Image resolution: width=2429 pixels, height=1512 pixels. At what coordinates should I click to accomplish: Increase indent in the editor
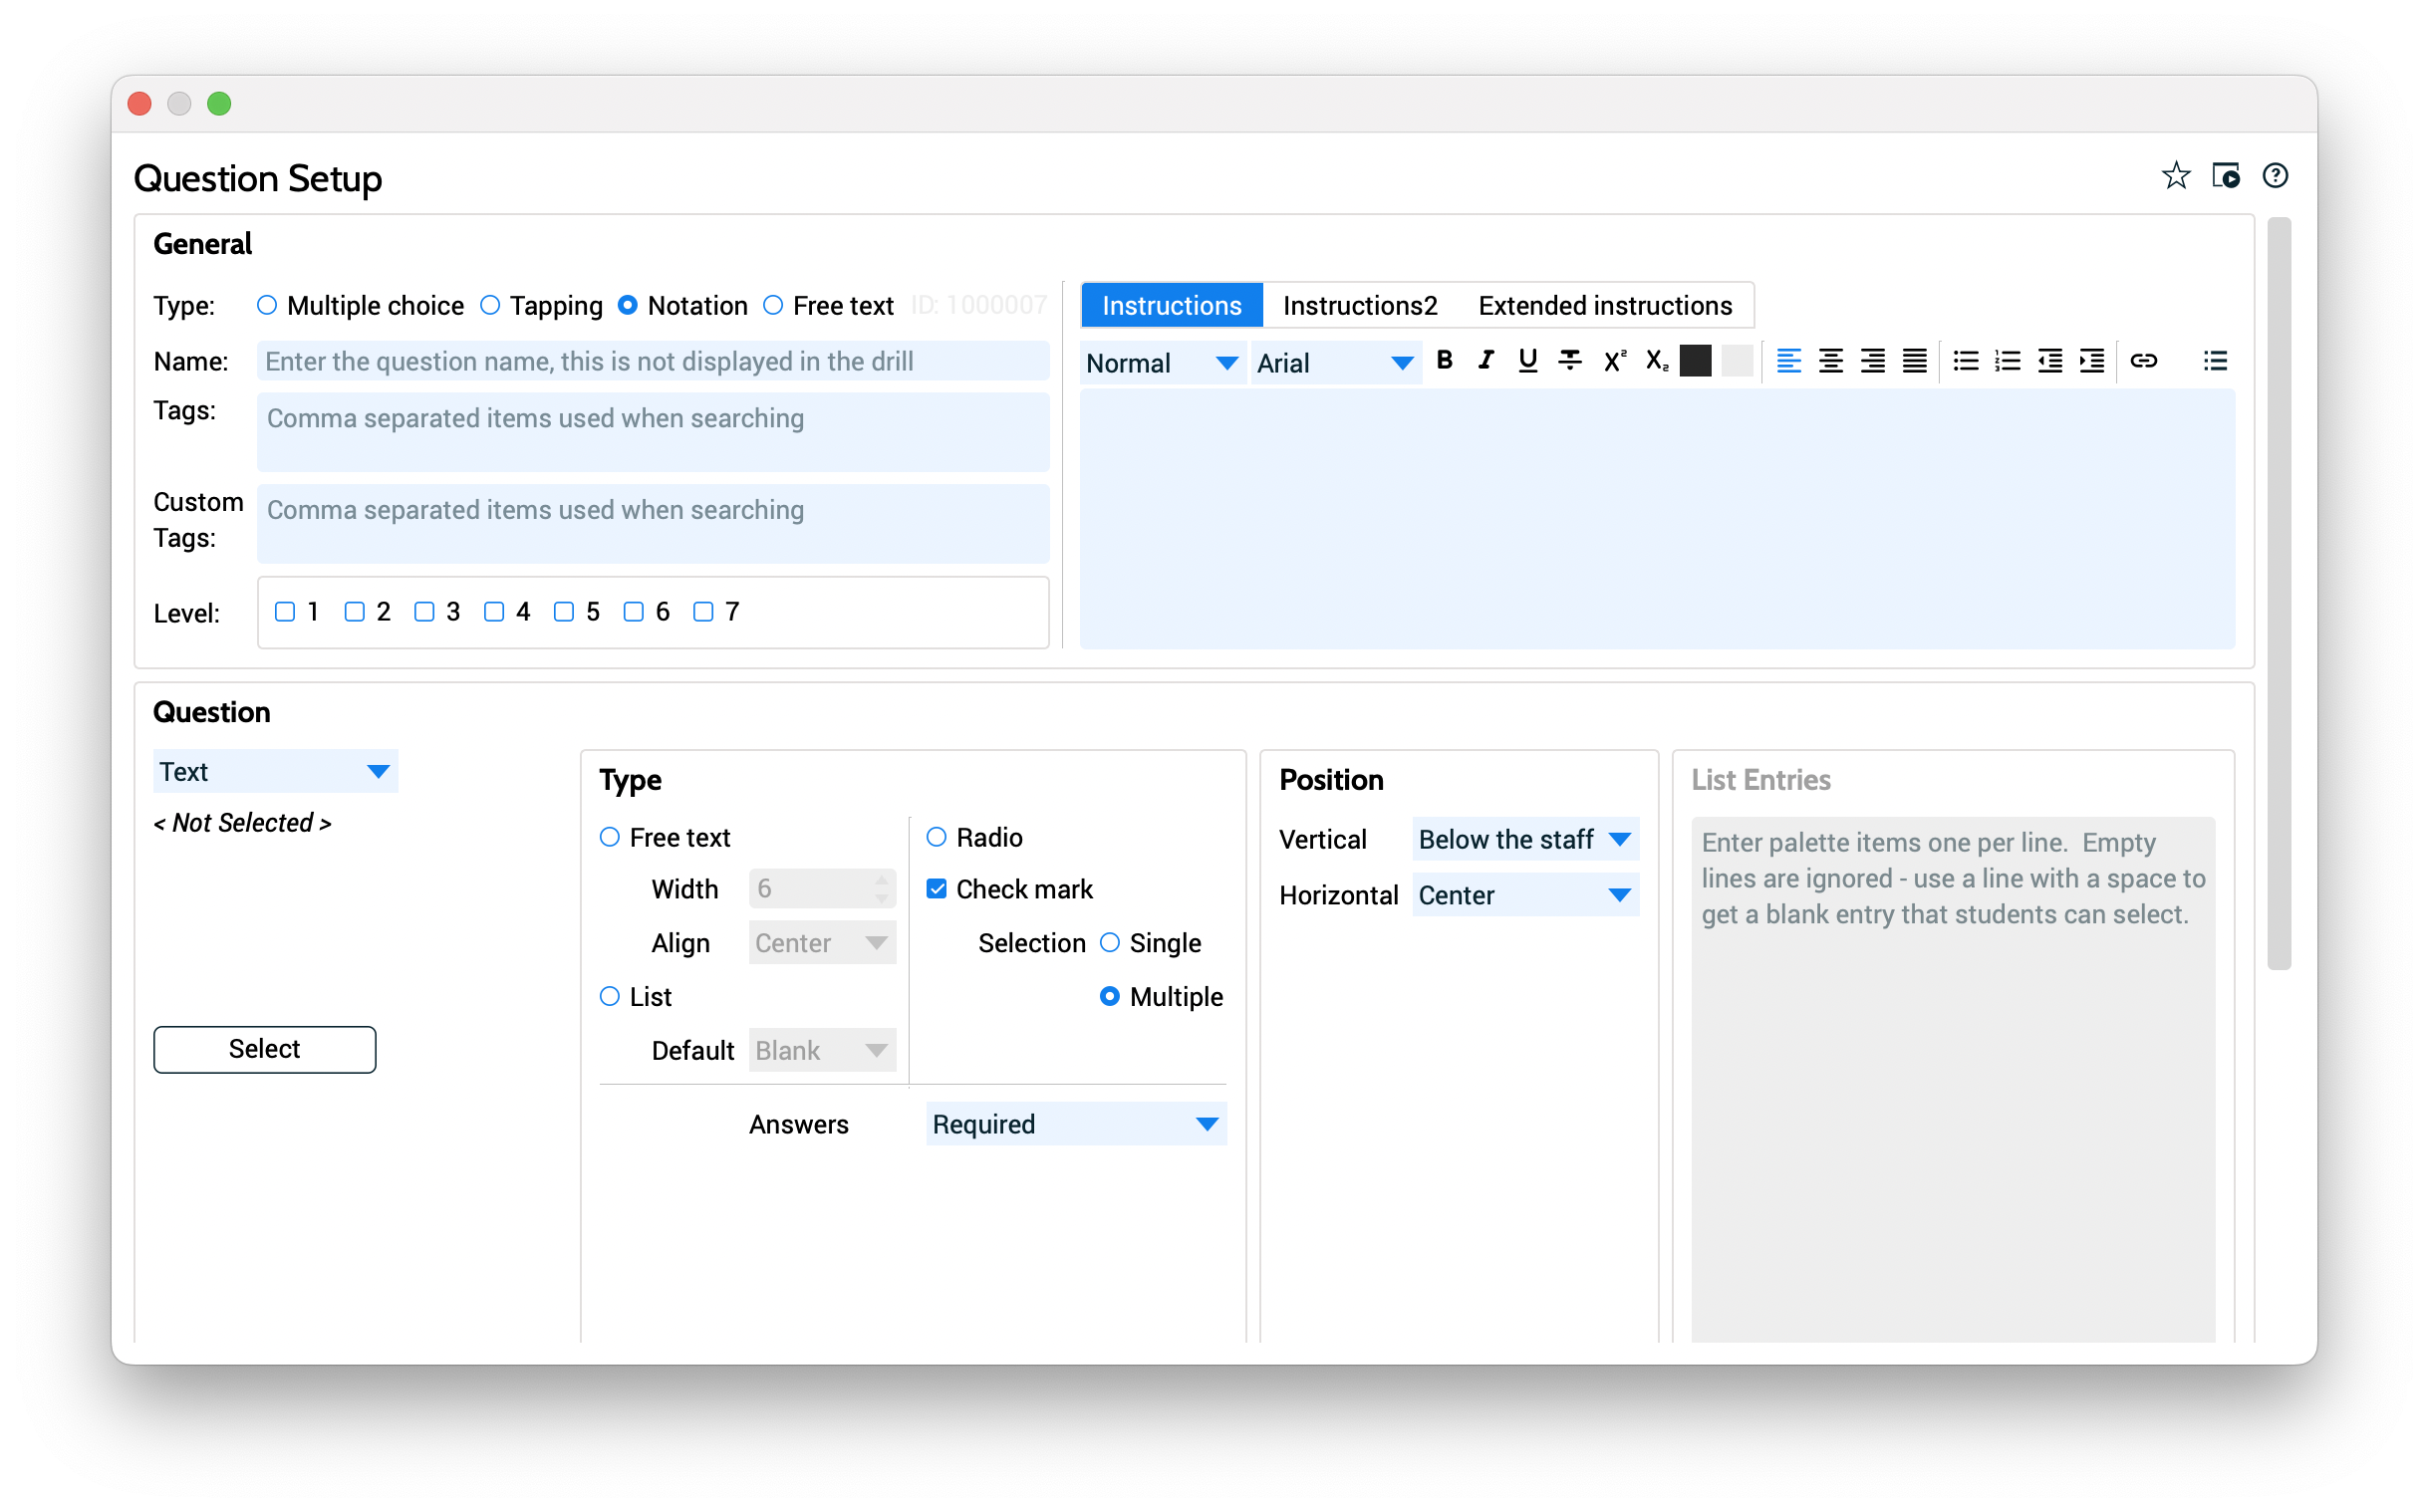[x=2091, y=361]
